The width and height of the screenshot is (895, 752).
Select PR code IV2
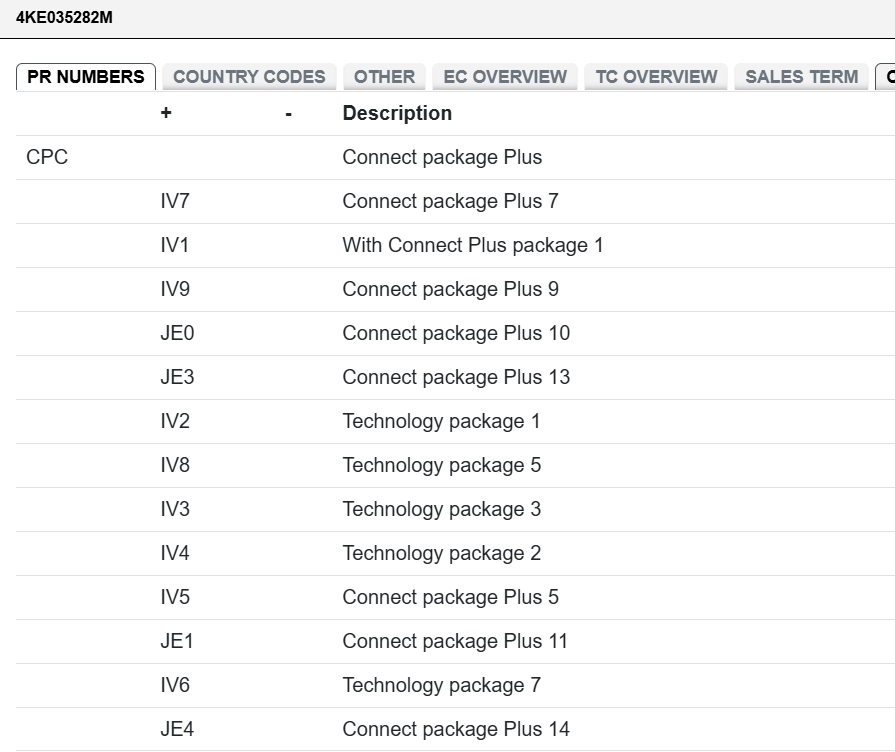(175, 421)
